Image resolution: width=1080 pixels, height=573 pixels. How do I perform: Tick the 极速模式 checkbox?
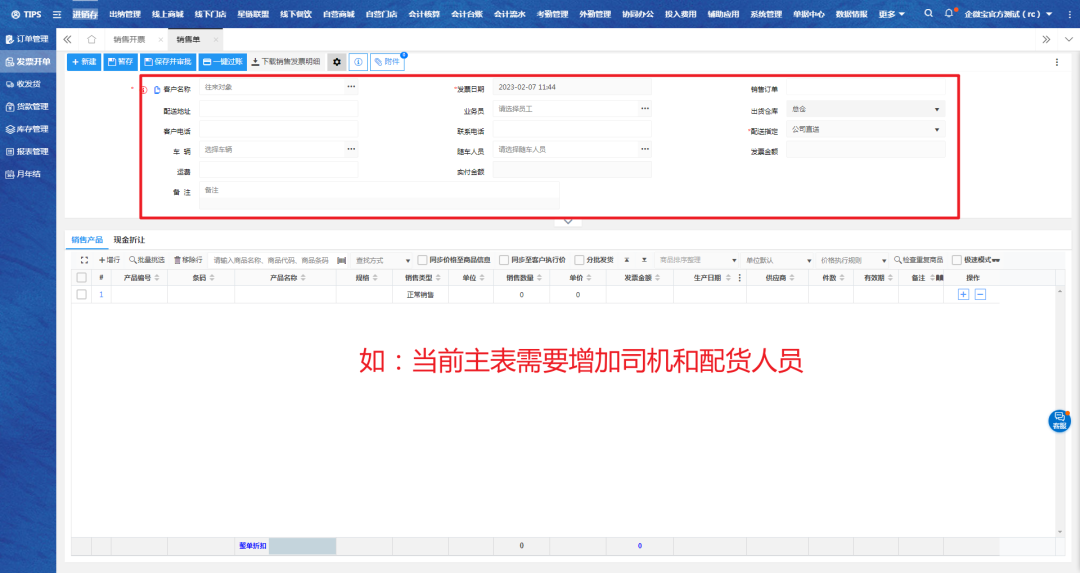pyautogui.click(x=956, y=260)
